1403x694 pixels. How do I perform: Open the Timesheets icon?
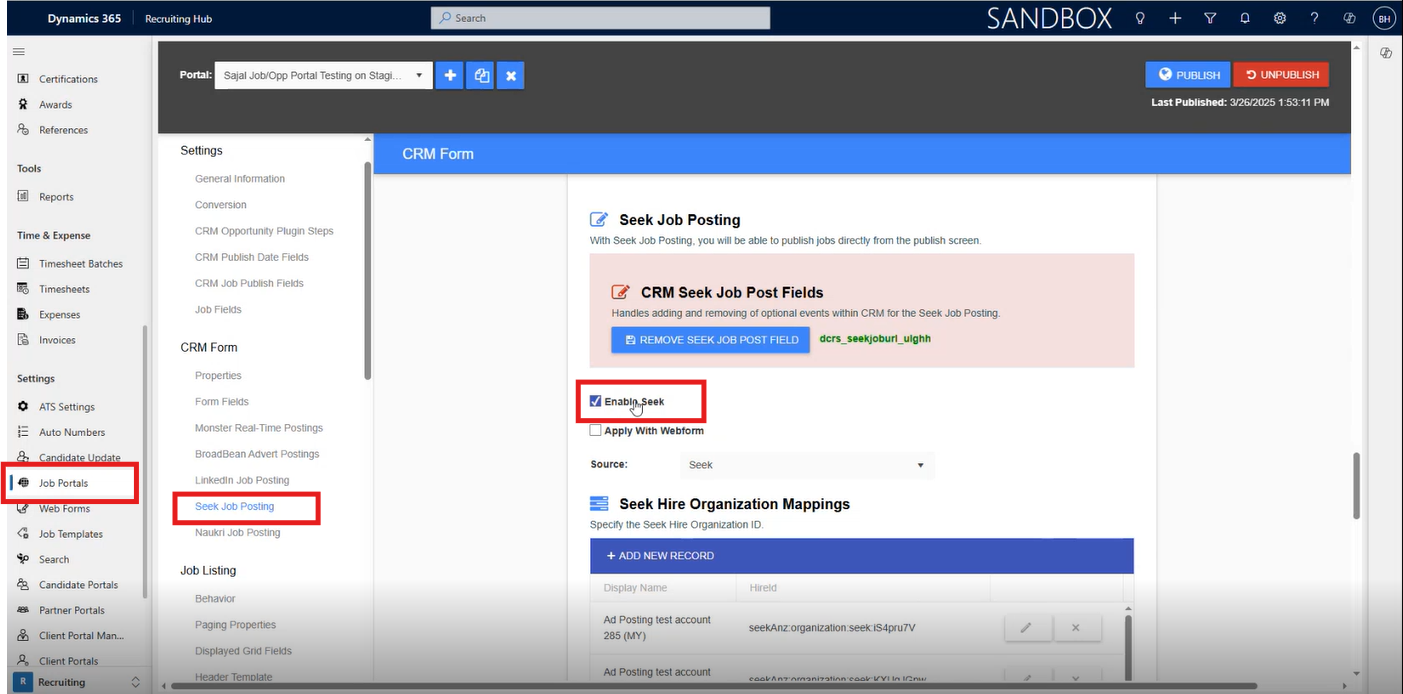[x=23, y=289]
